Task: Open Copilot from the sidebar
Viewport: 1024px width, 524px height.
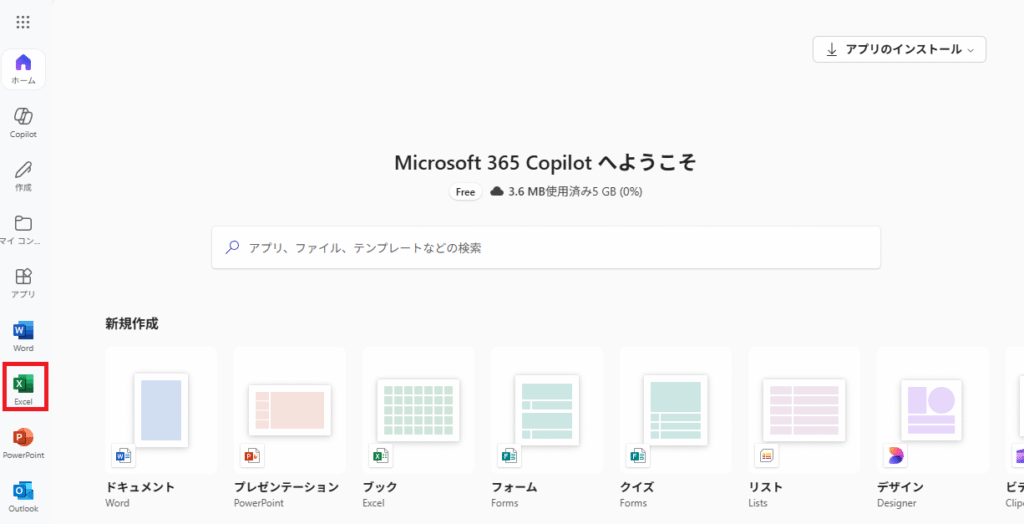Action: (24, 123)
